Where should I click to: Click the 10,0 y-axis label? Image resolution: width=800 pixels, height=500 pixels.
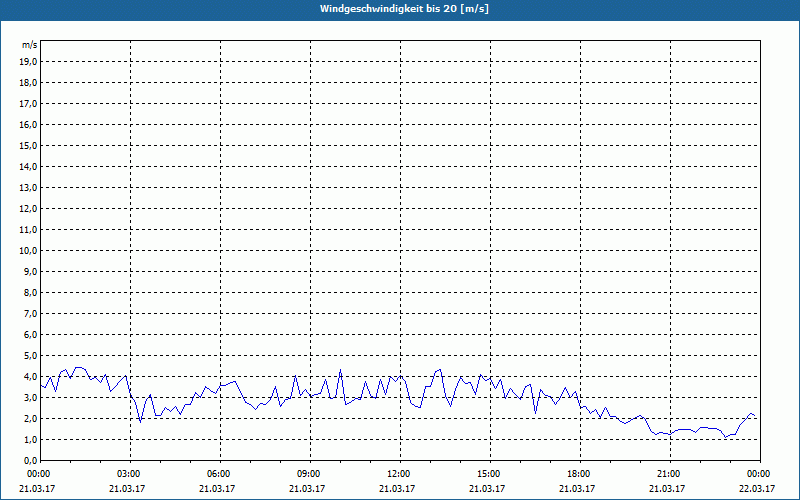28,251
